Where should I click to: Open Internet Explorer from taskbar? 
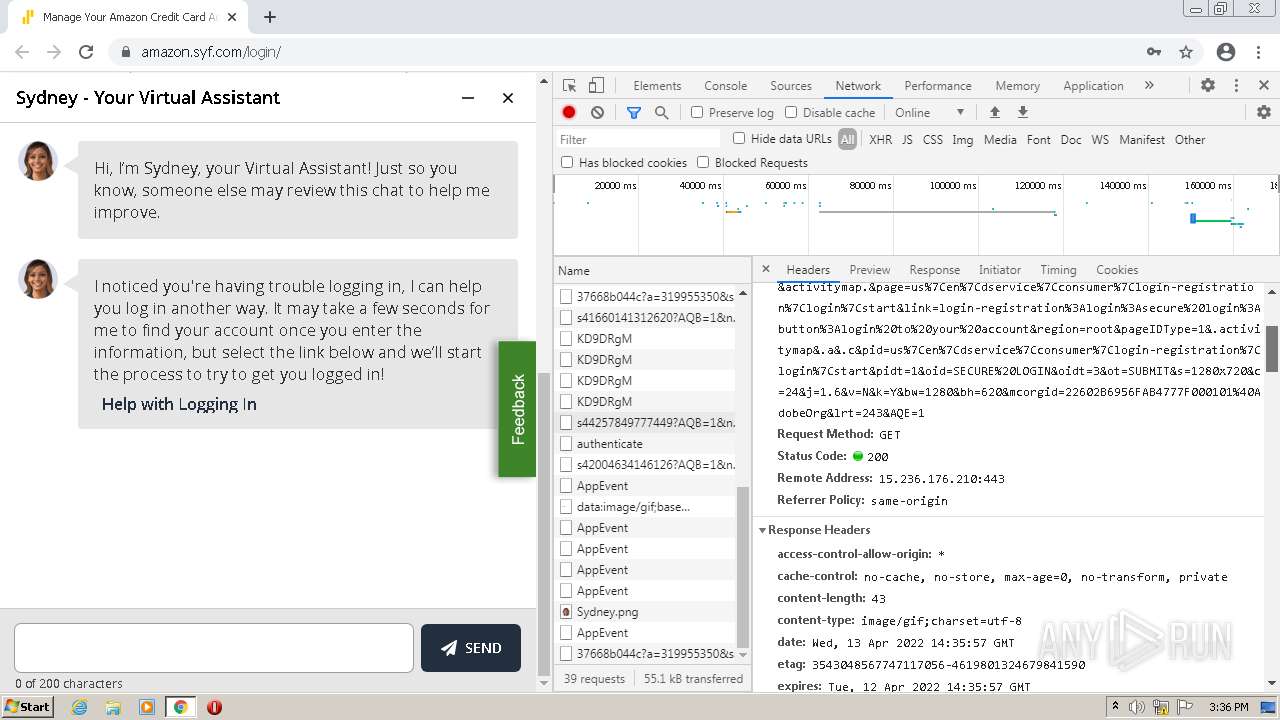pyautogui.click(x=80, y=707)
